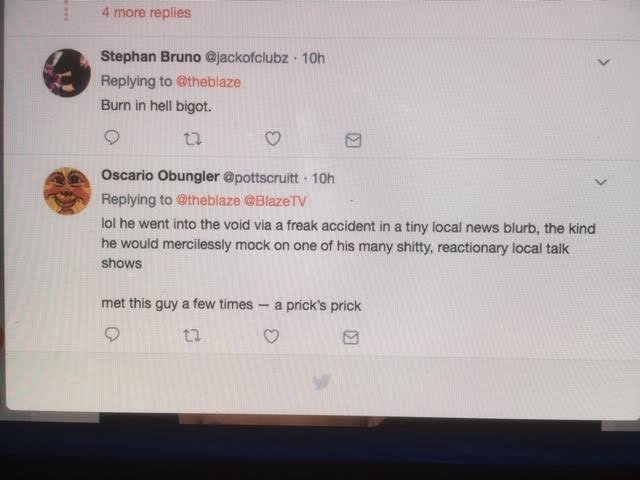Open the dropdown chevron on Stephan Bruno's tweet
Screen dimensions: 640x480
tap(604, 62)
